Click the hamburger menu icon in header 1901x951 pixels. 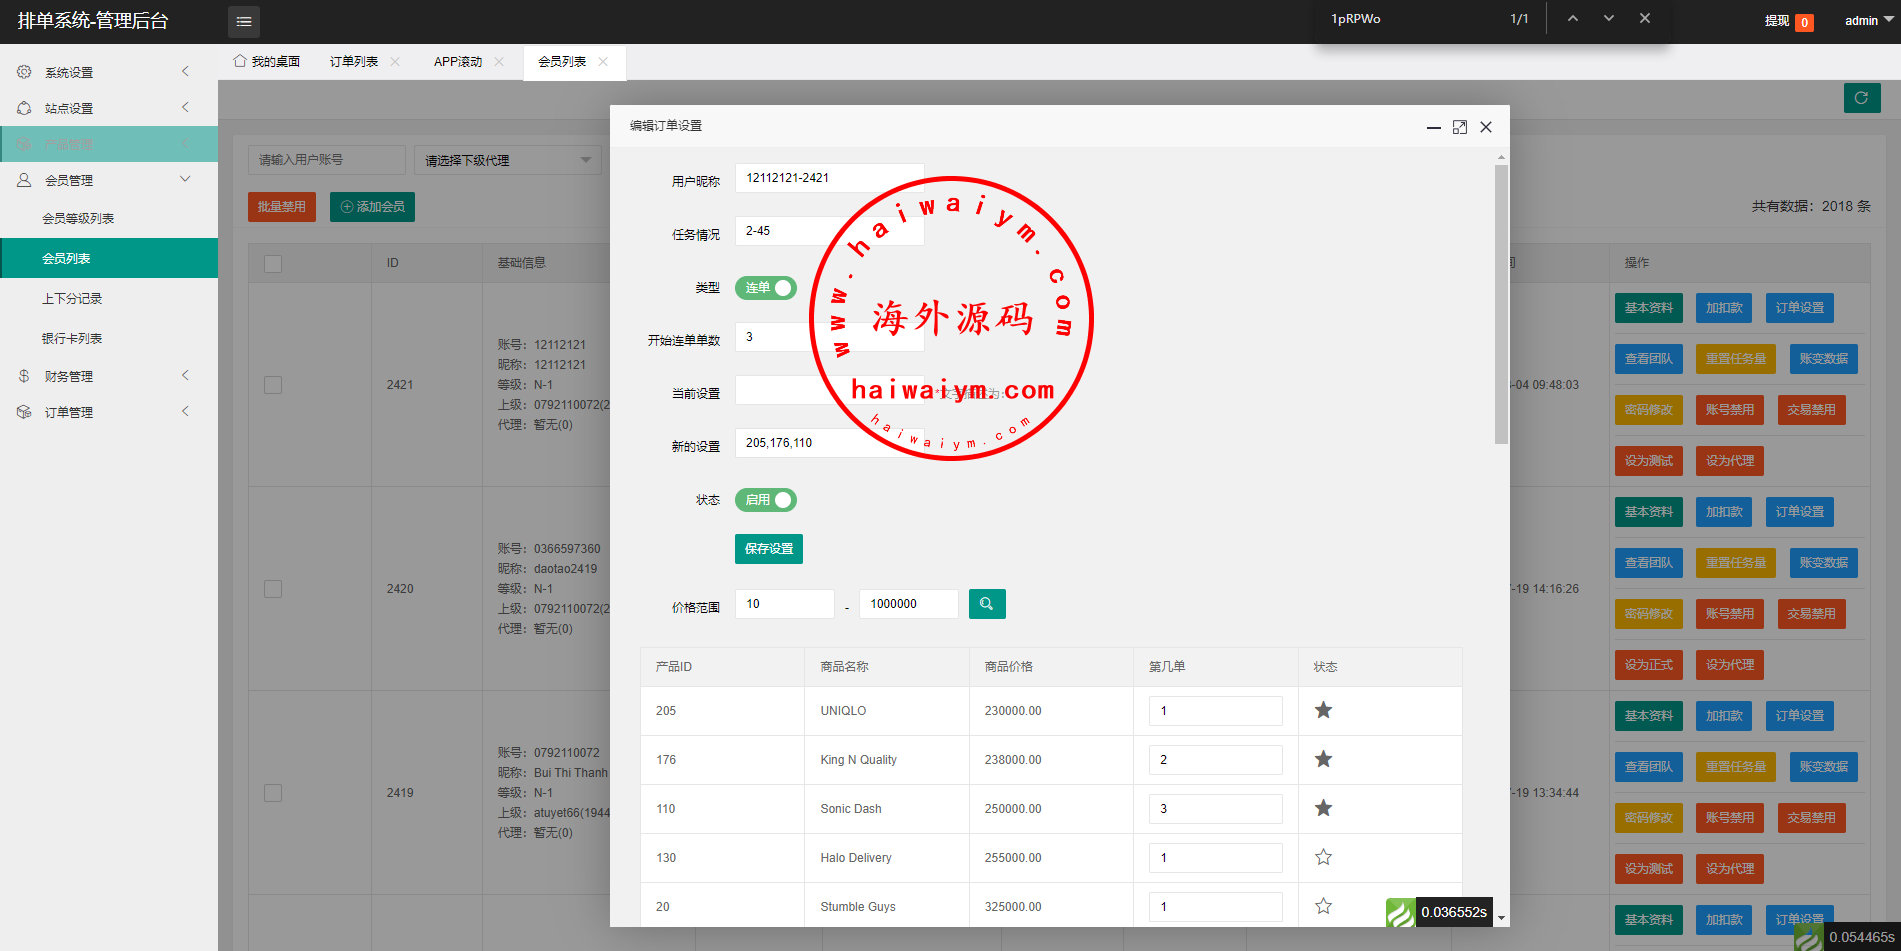[x=243, y=21]
